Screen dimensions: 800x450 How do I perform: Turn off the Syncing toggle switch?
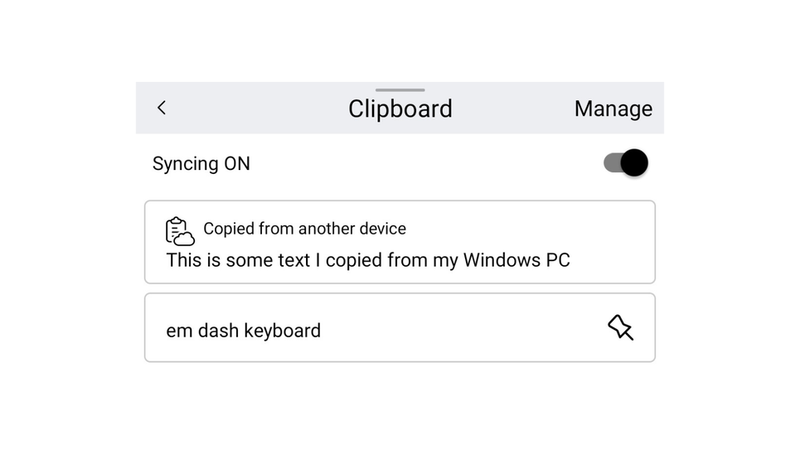click(x=626, y=163)
